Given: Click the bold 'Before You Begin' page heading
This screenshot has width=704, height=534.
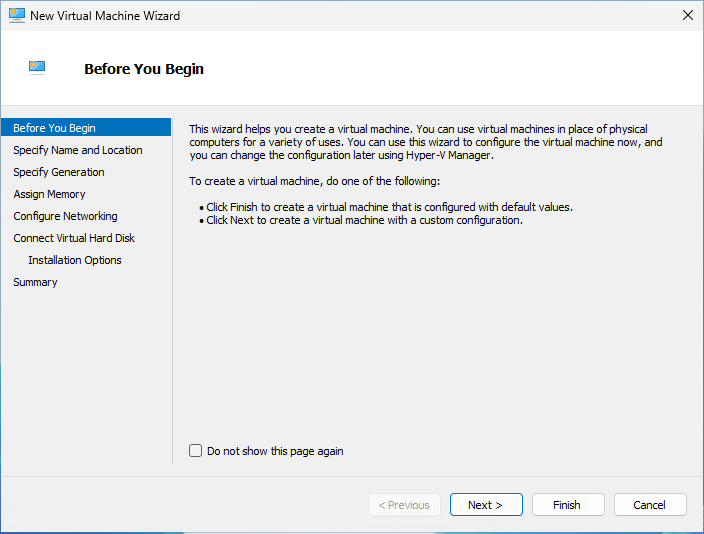Looking at the screenshot, I should tap(144, 69).
